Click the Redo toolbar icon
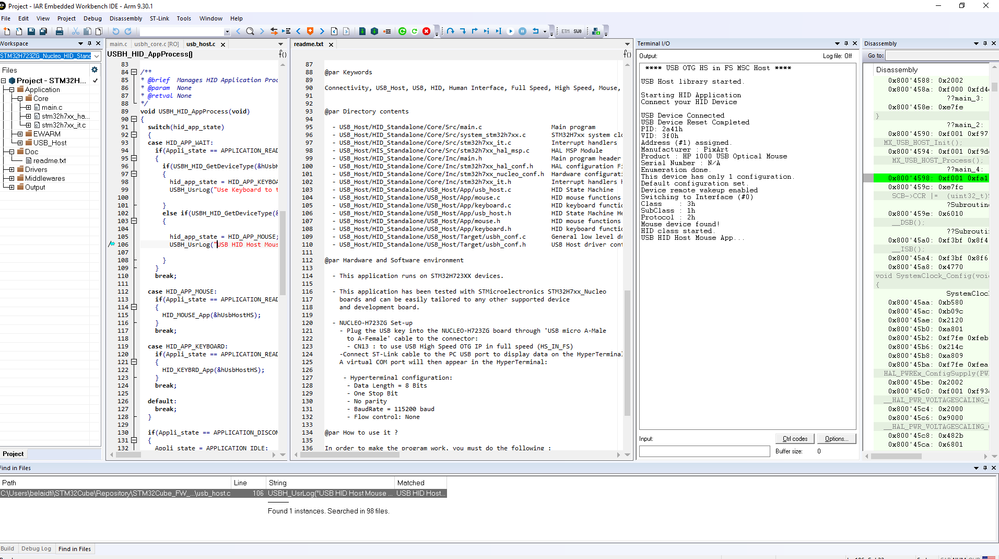 [127, 31]
